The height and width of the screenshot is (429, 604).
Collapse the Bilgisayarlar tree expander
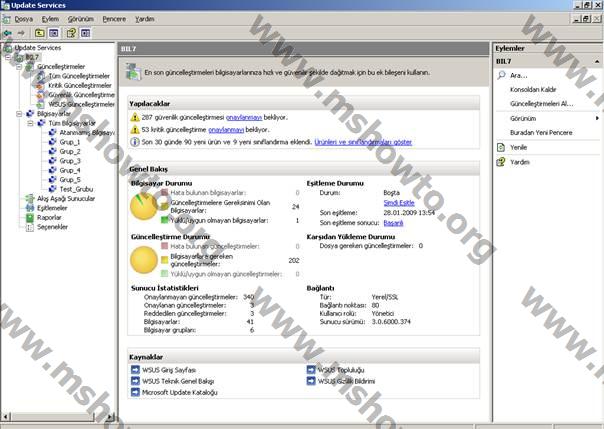19,114
